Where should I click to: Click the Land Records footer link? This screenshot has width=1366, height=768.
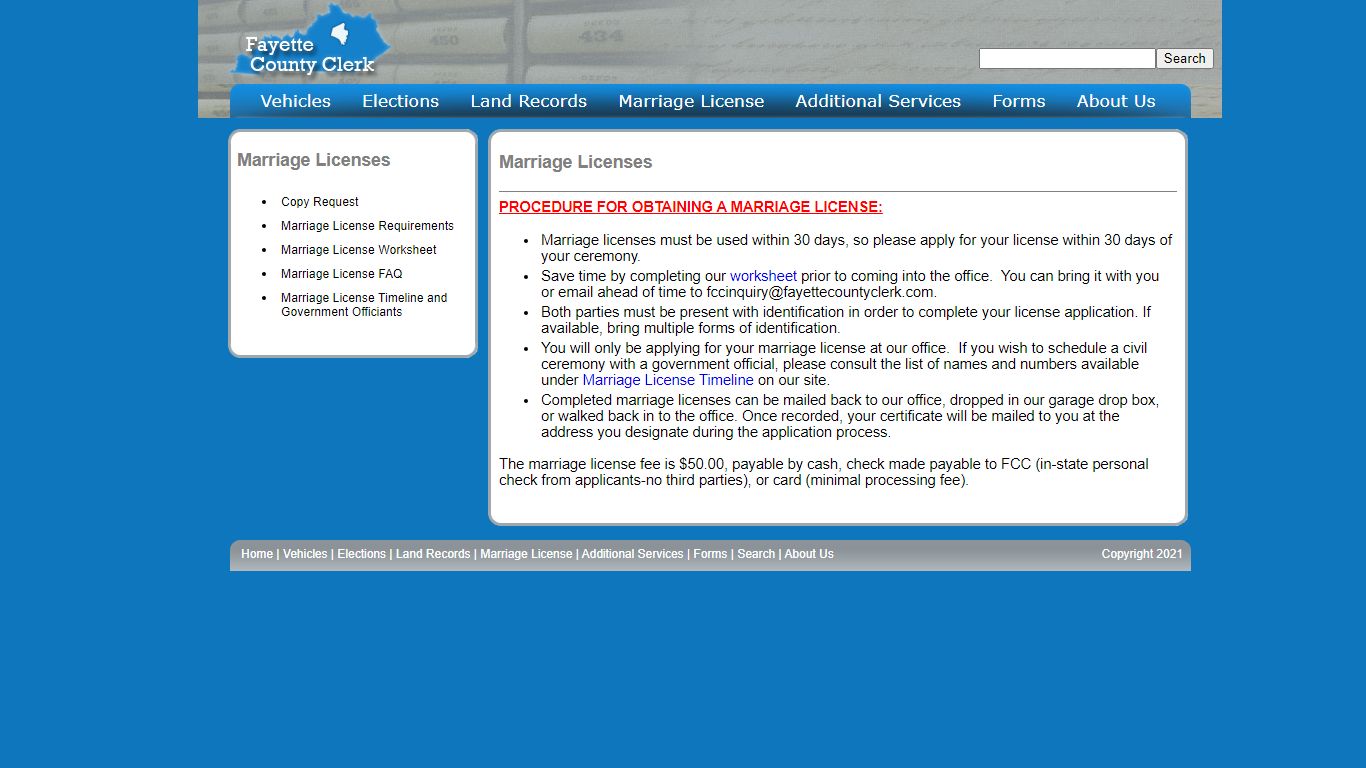click(x=433, y=554)
